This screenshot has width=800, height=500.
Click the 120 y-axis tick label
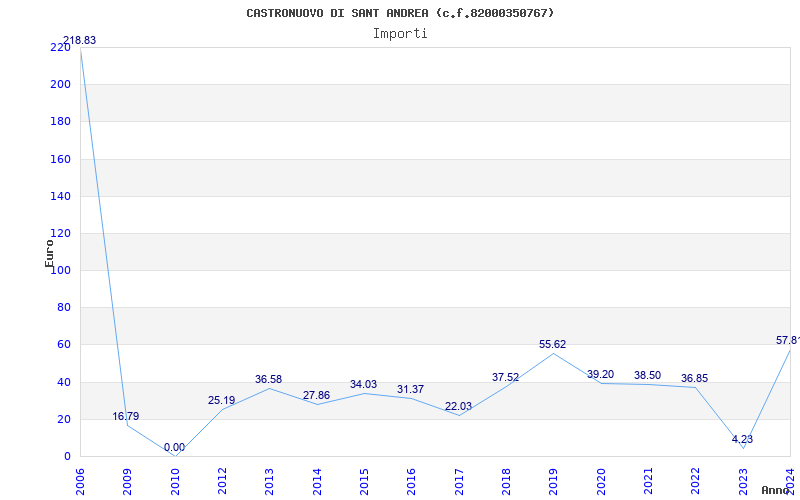pyautogui.click(x=60, y=234)
